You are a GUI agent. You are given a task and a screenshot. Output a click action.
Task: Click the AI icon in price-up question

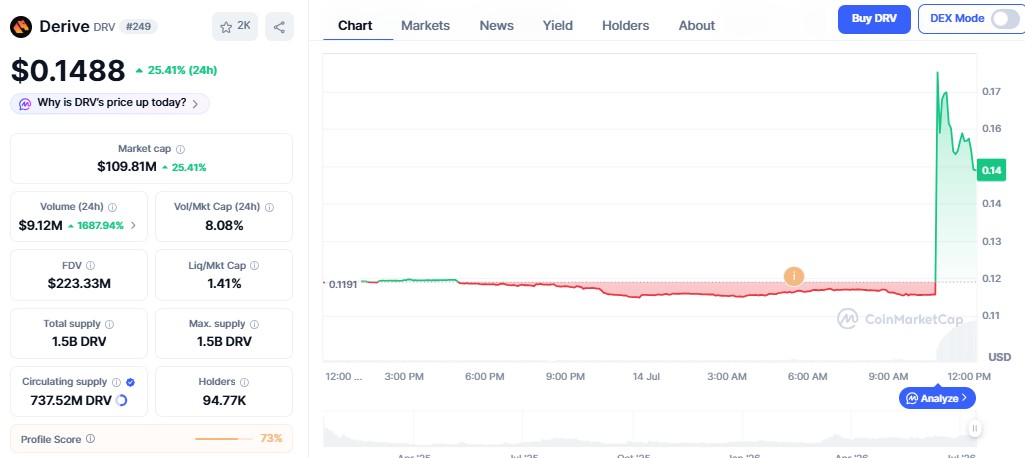[x=25, y=104]
